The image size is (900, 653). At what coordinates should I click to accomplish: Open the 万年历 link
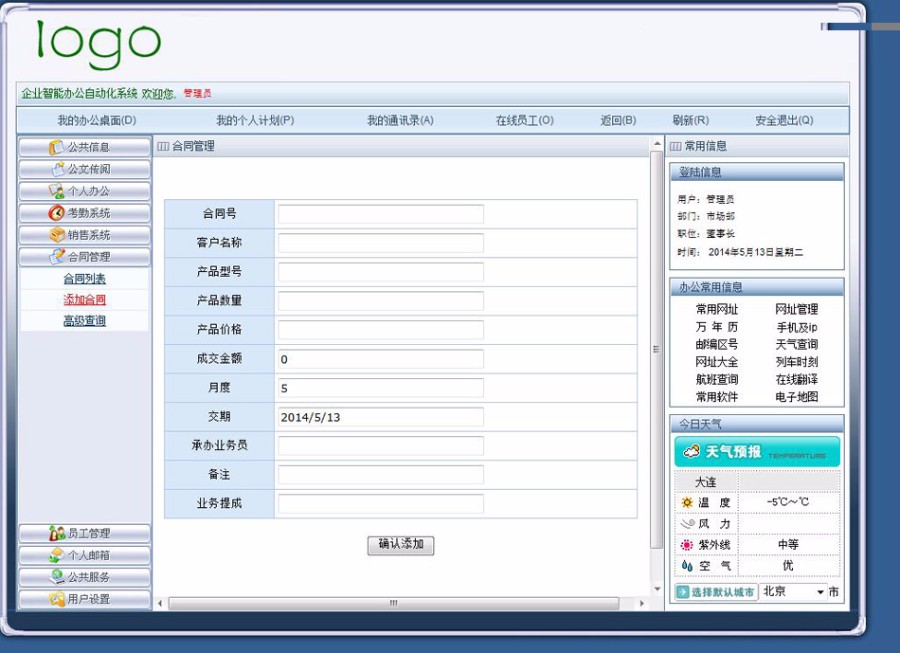point(717,327)
